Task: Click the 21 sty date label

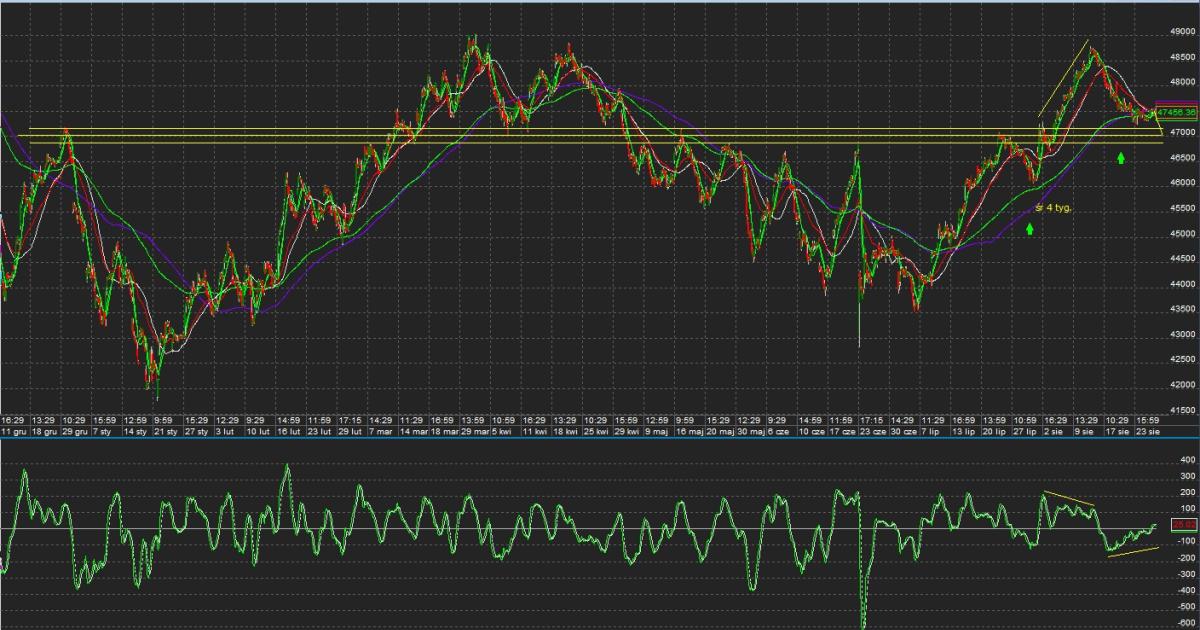Action: pos(165,431)
